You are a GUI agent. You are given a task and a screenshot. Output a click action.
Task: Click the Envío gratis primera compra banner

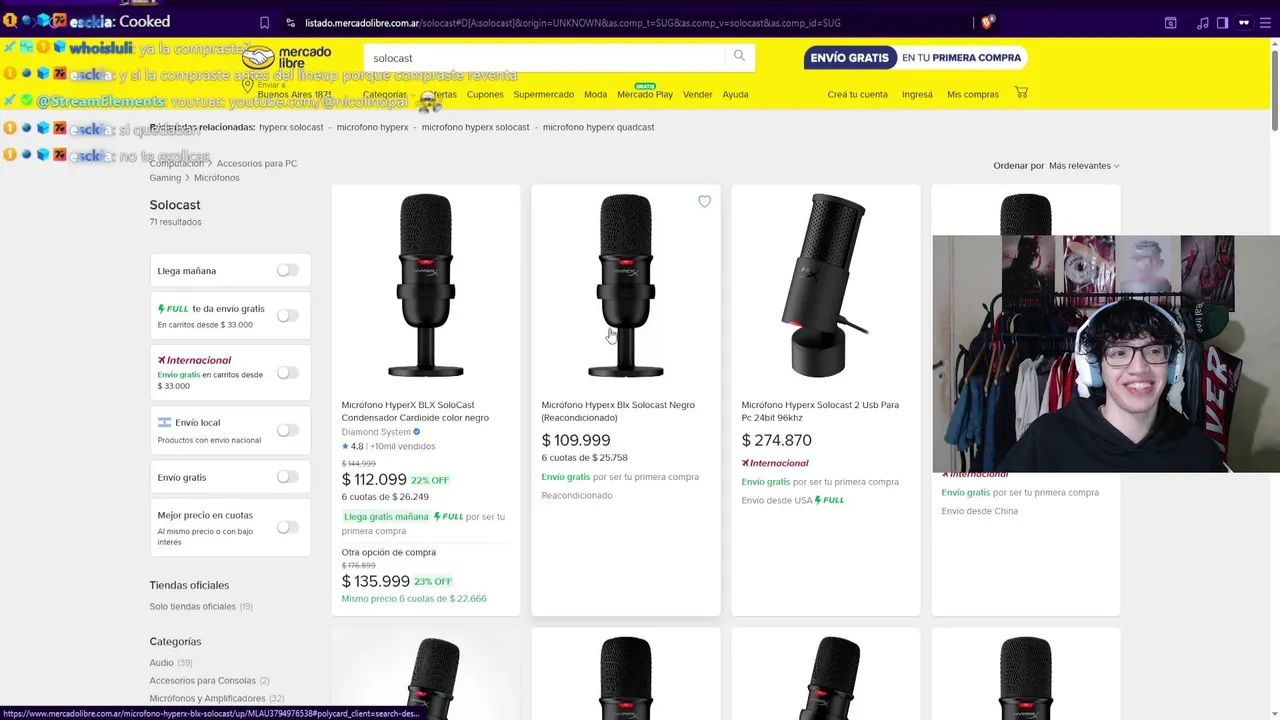915,58
